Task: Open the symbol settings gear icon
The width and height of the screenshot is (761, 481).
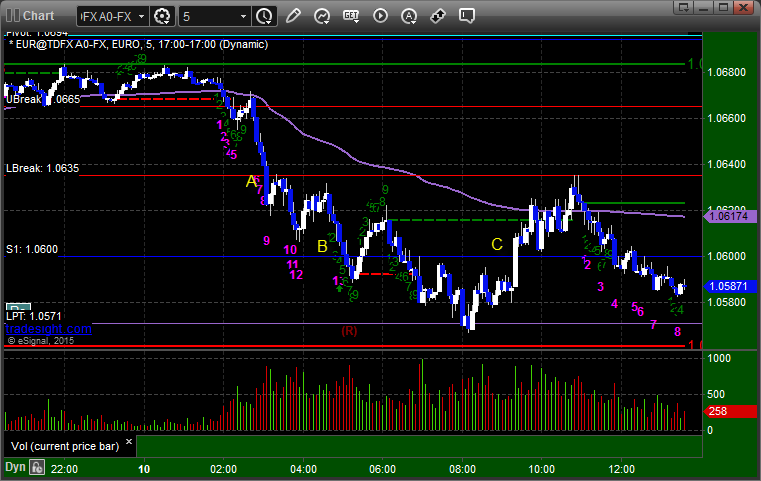Action: click(163, 16)
